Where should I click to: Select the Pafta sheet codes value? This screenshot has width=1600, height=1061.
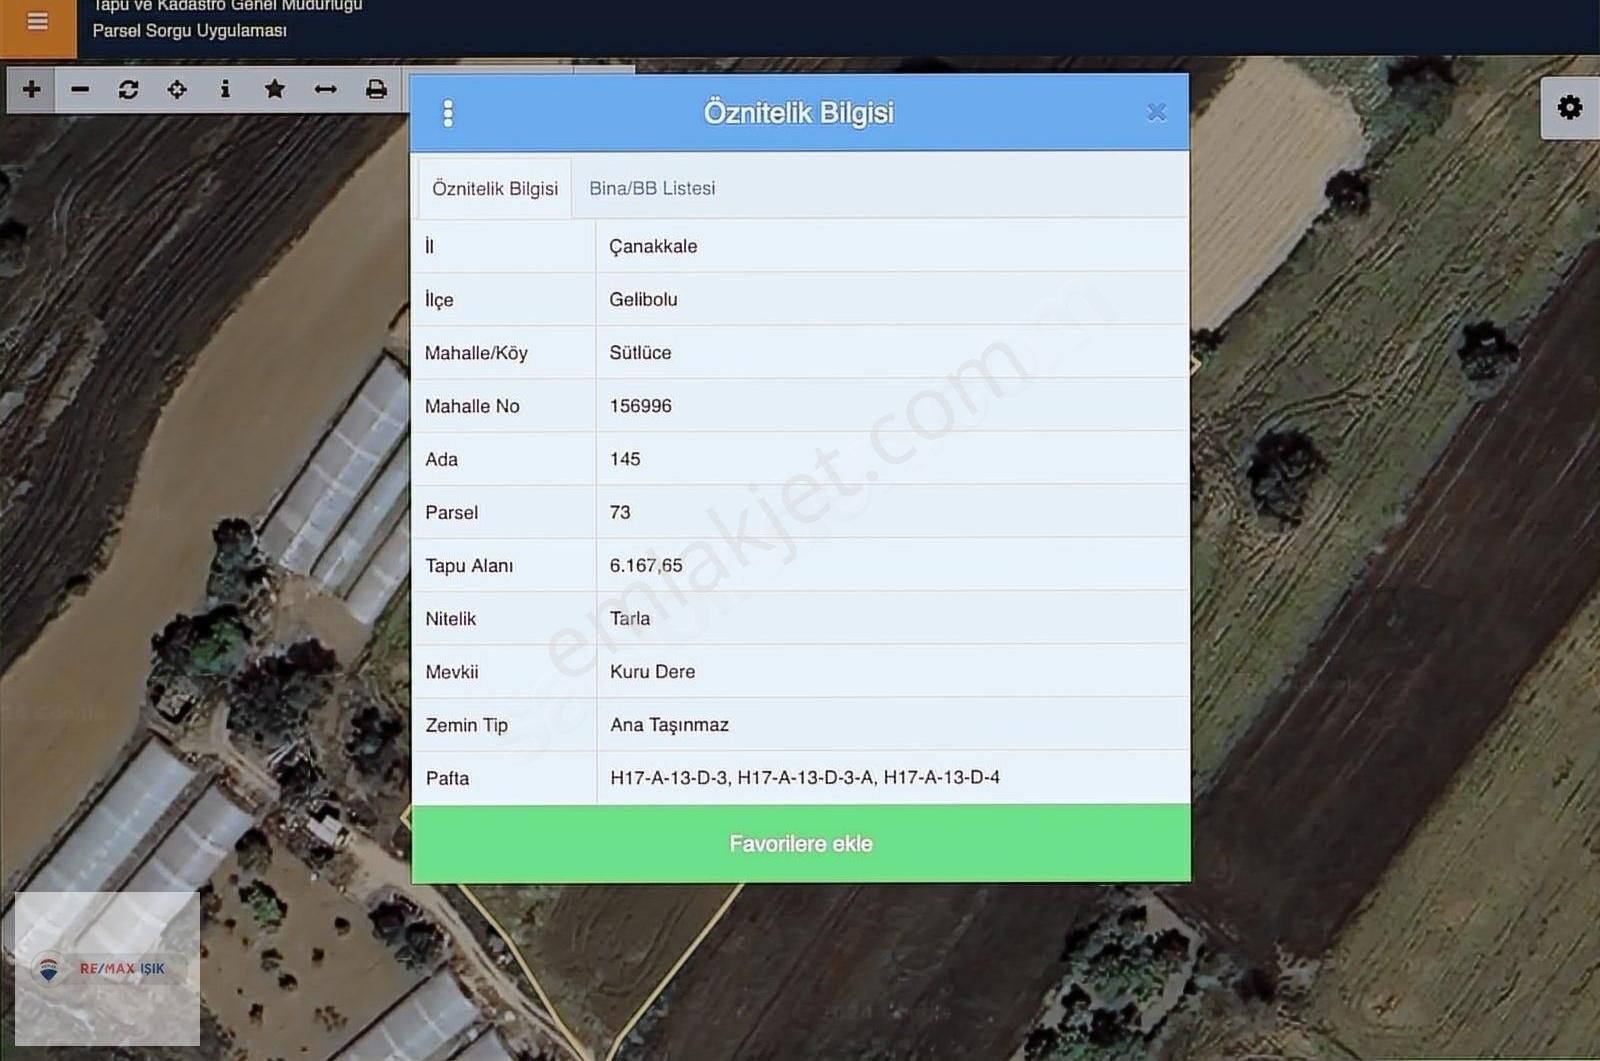(x=804, y=777)
